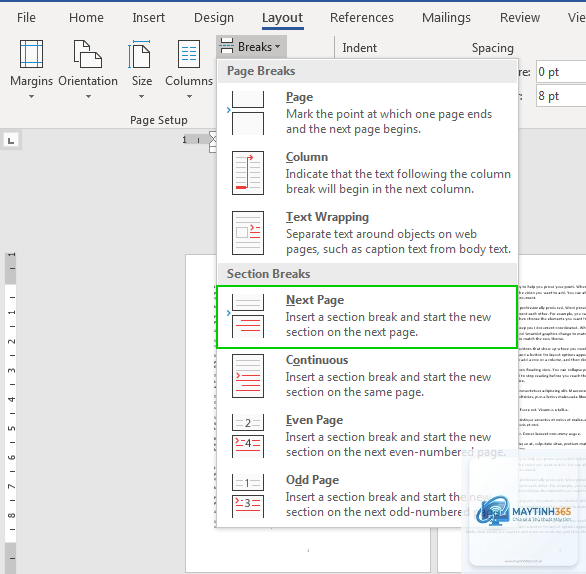The image size is (586, 574).
Task: Click the Page break thumbnail icon
Action: point(248,113)
